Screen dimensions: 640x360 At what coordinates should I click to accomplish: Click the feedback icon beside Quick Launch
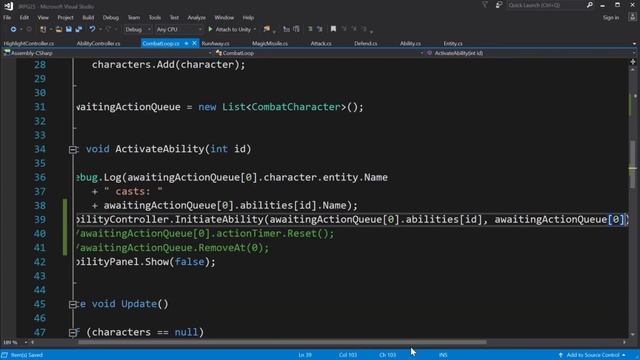pos(499,5)
